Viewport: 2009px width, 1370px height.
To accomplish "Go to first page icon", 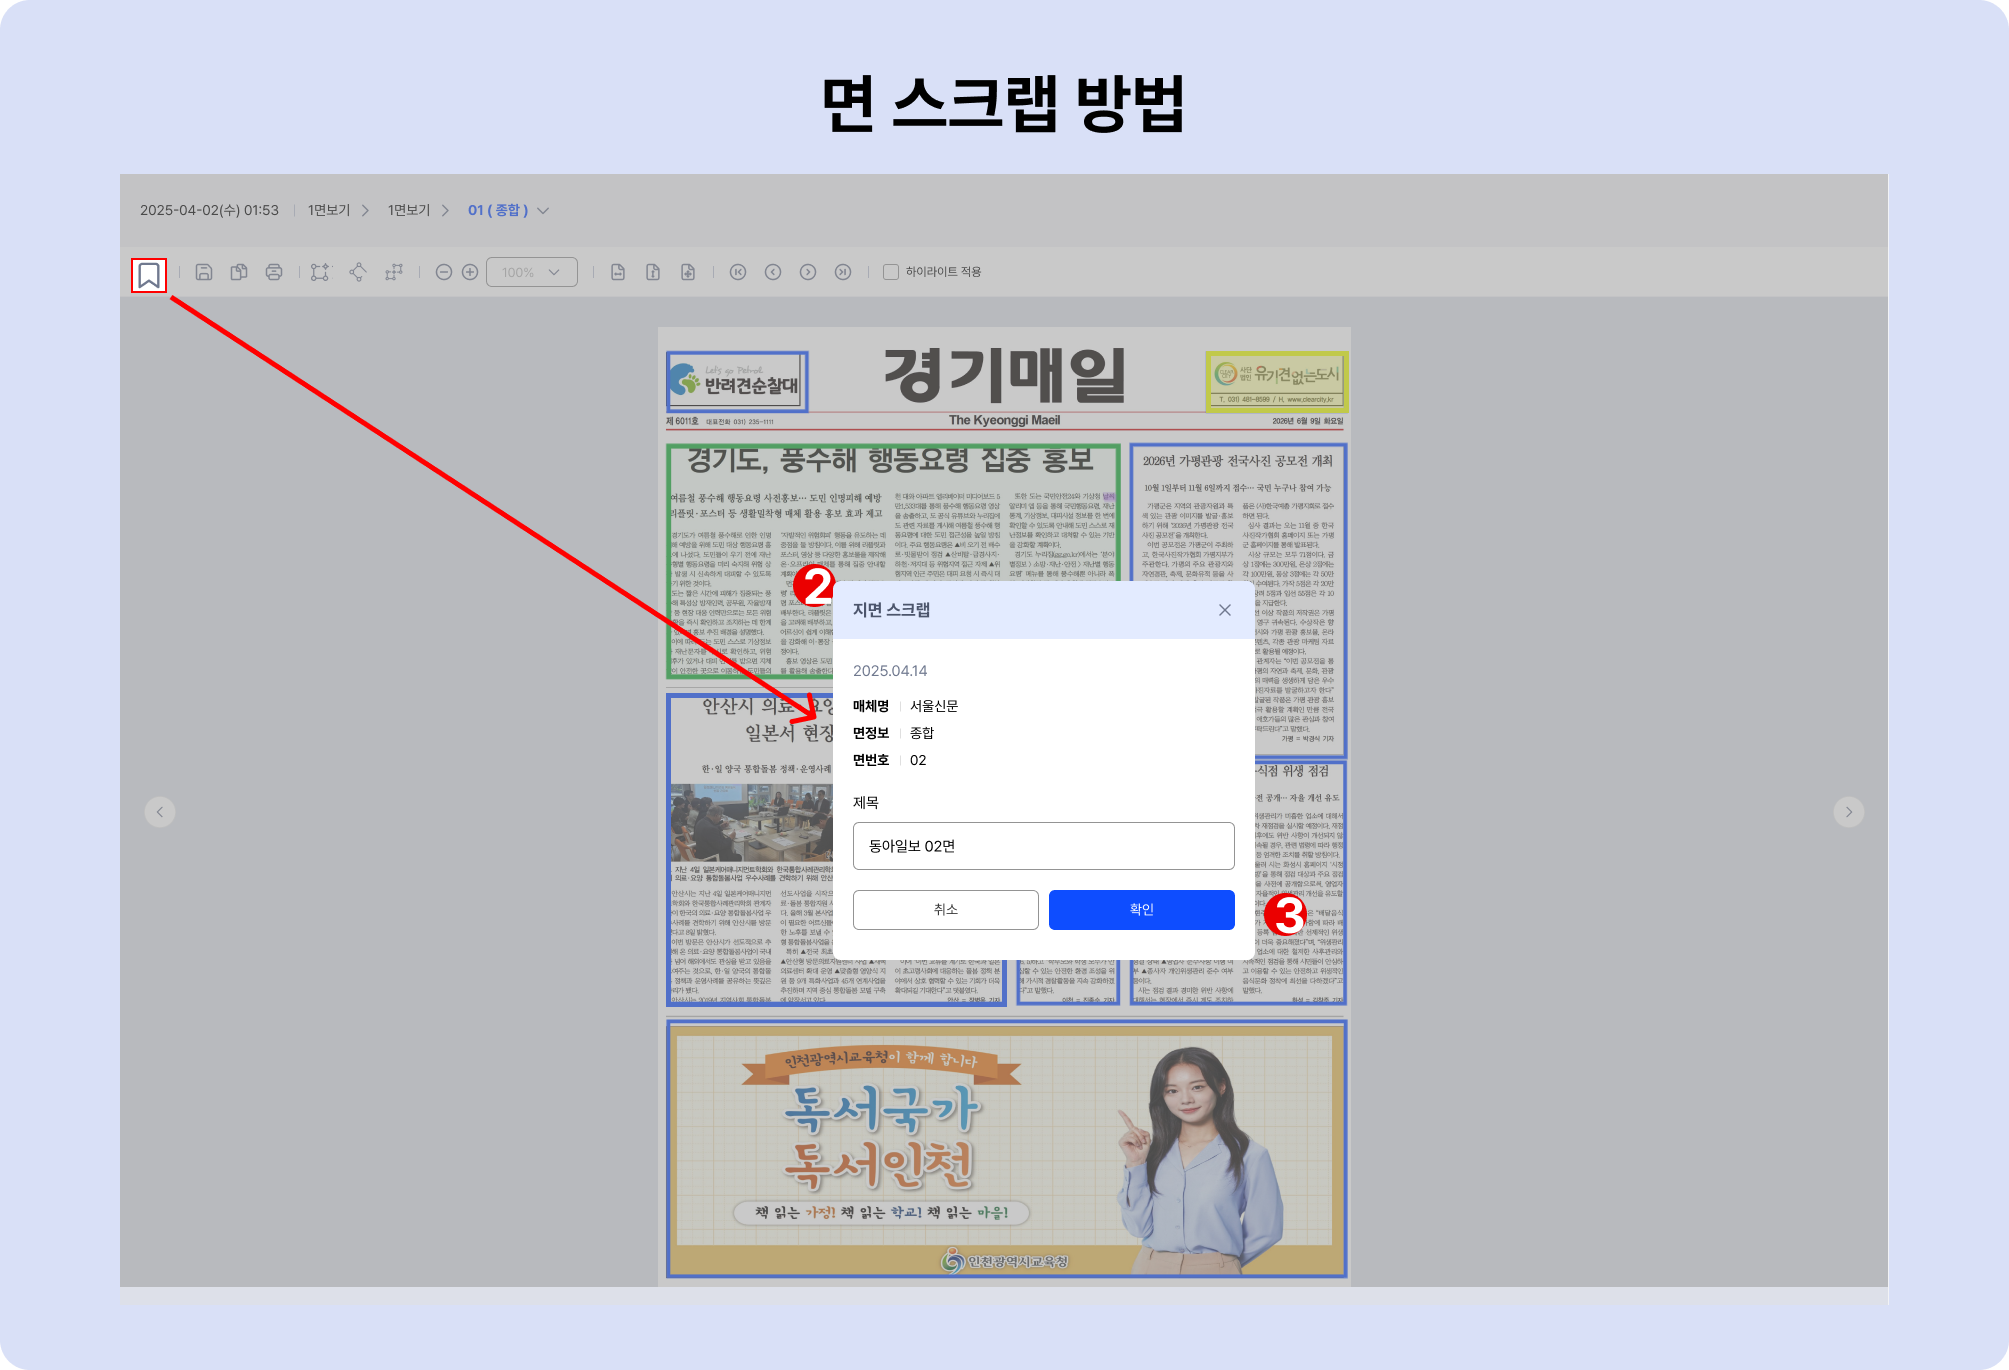I will 738,272.
